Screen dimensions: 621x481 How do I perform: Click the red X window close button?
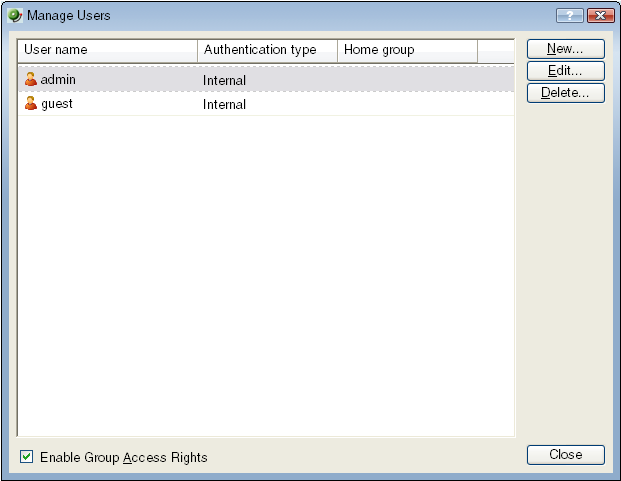click(601, 16)
